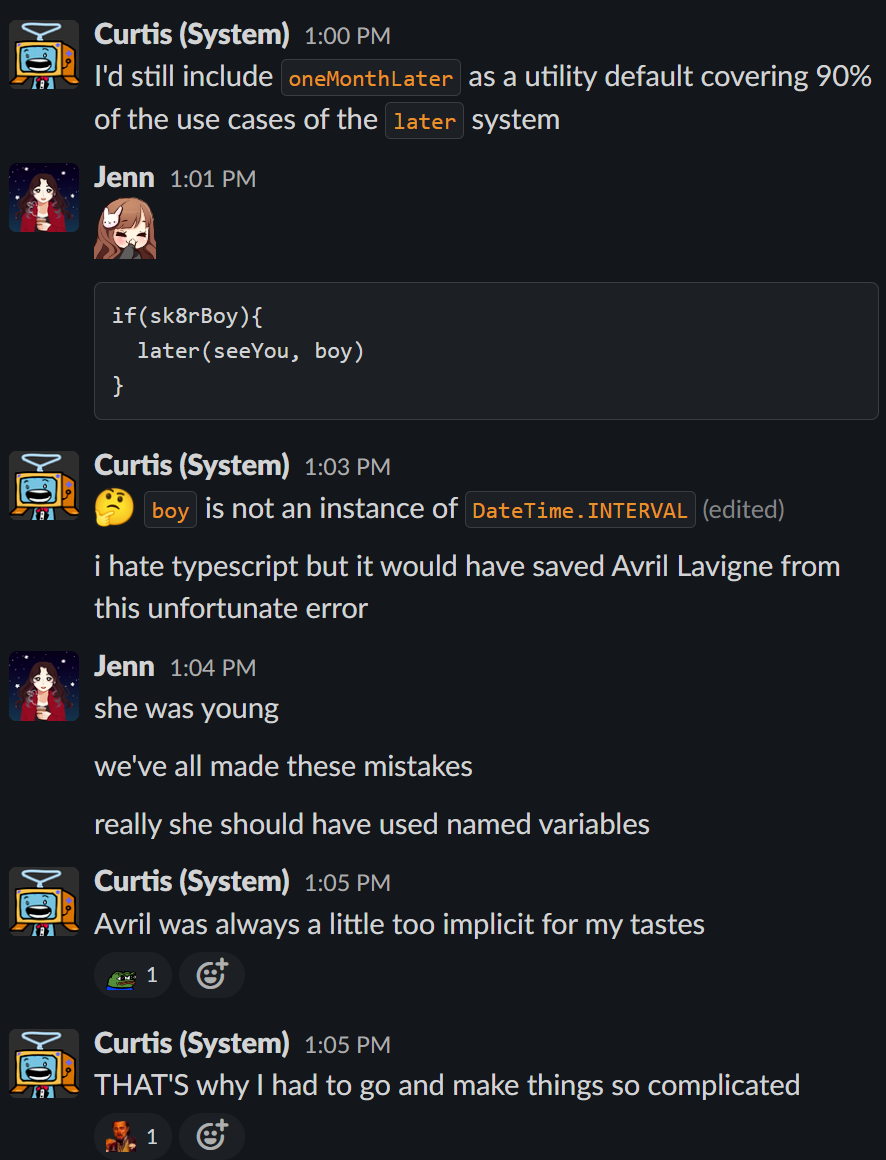The image size is (886, 1160).
Task: Add reaction to Avril implicit message
Action: tap(212, 975)
